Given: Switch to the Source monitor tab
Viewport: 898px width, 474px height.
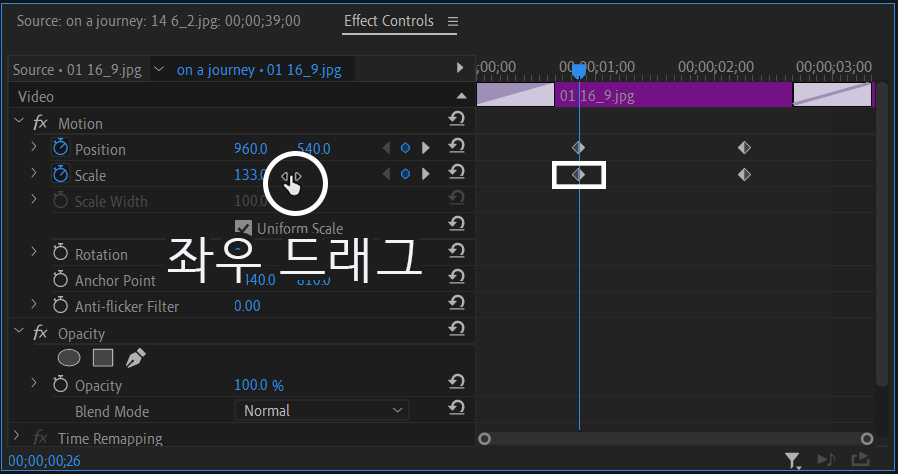Looking at the screenshot, I should coord(159,21).
